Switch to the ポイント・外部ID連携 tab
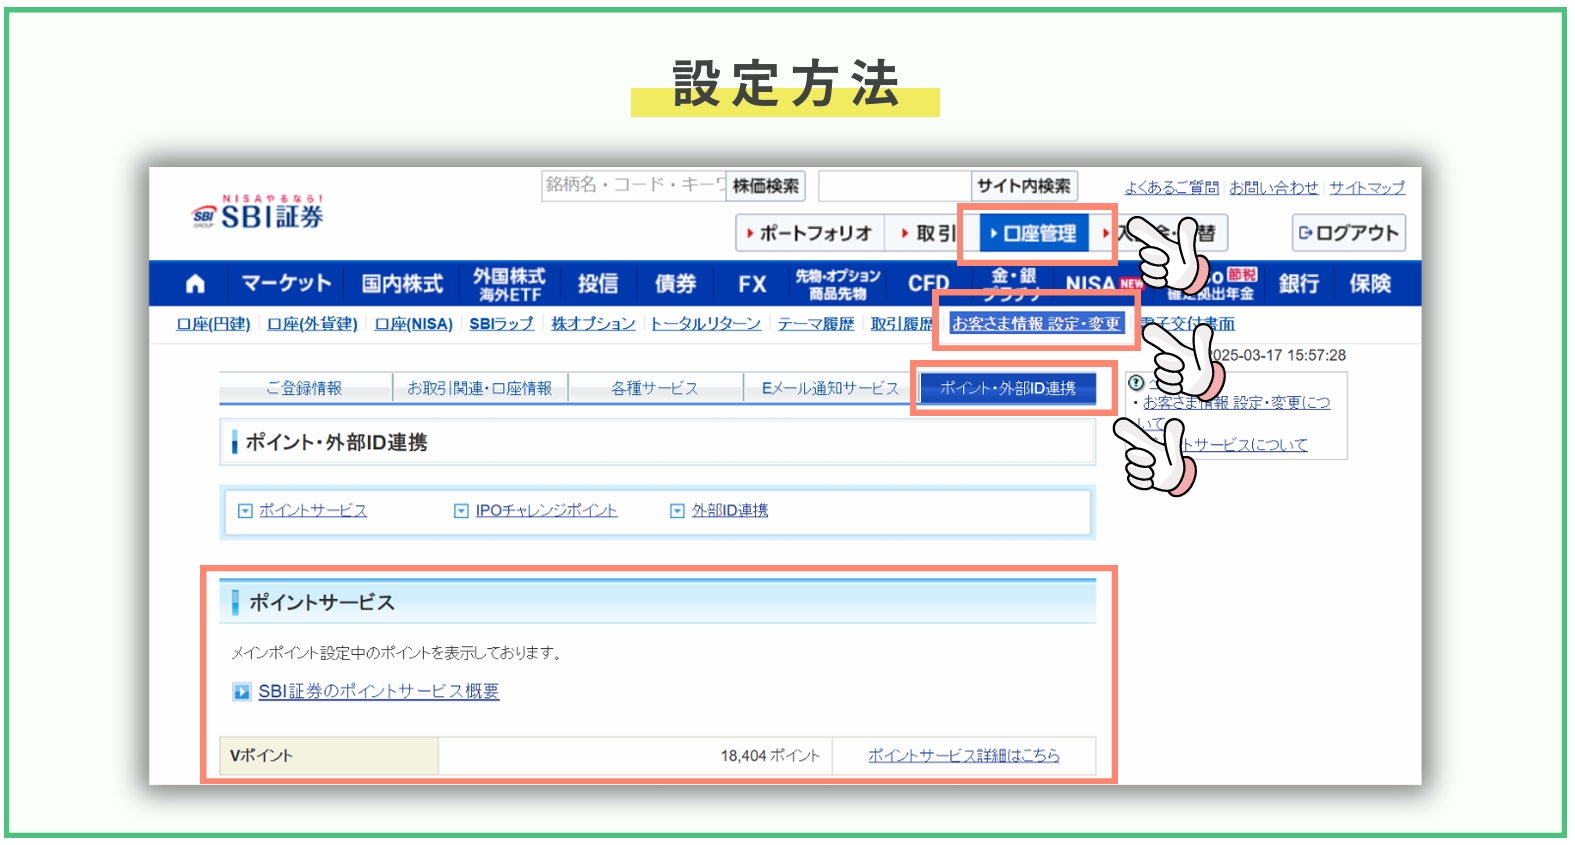Image resolution: width=1575 pixels, height=845 pixels. click(x=1007, y=388)
